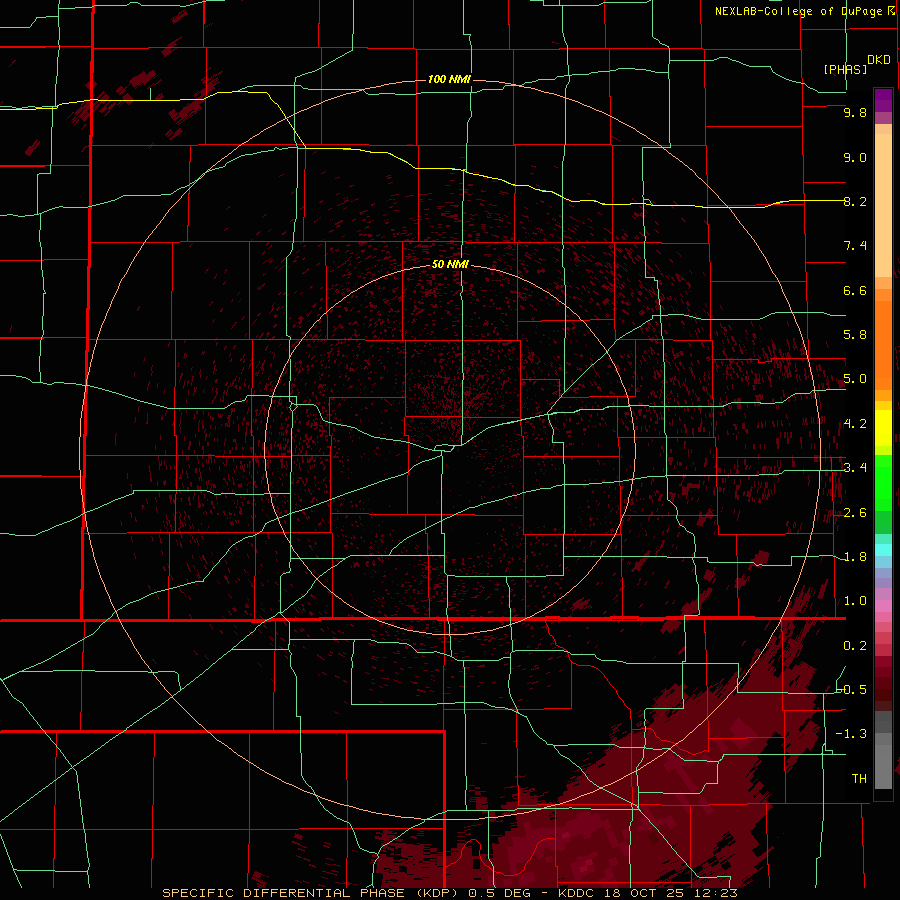900x900 pixels.
Task: Select the 9.8 scale value
Action: pos(855,112)
